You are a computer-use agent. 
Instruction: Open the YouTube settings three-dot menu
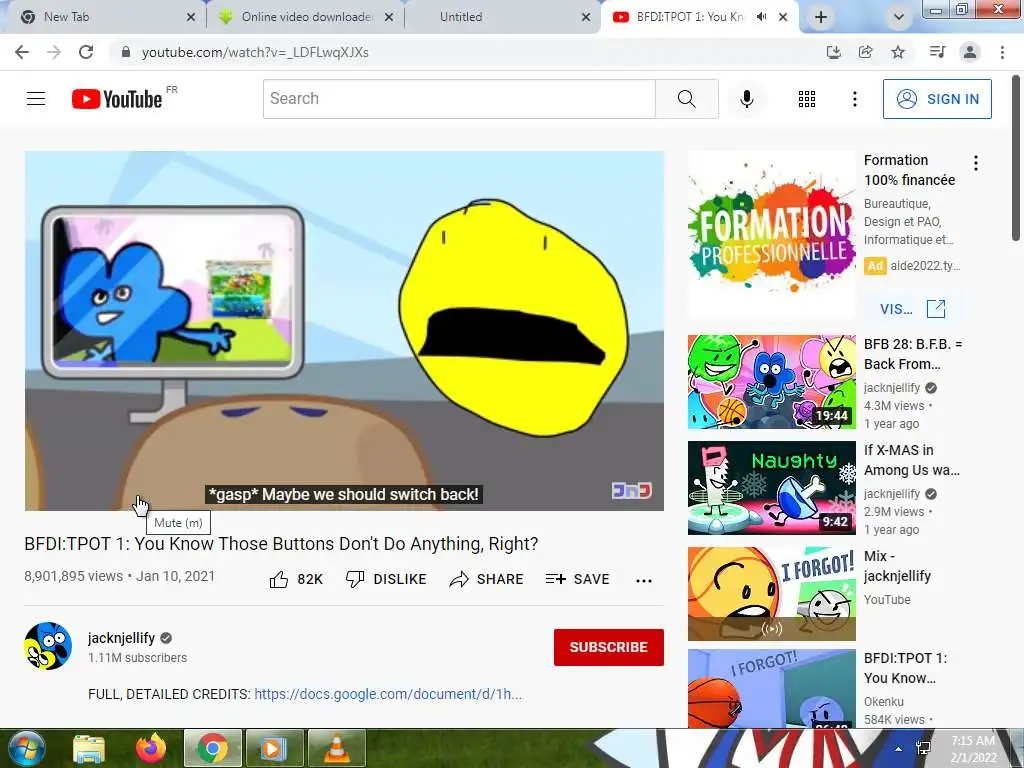point(854,99)
